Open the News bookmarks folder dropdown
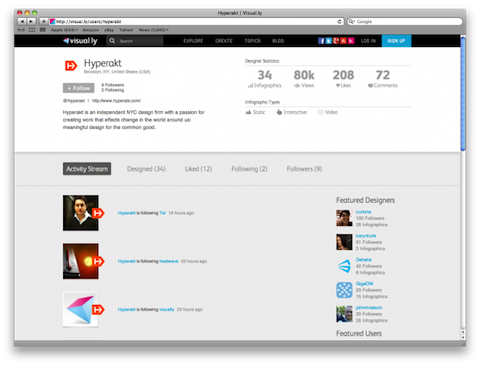This screenshot has height=366, width=480. [x=153, y=30]
